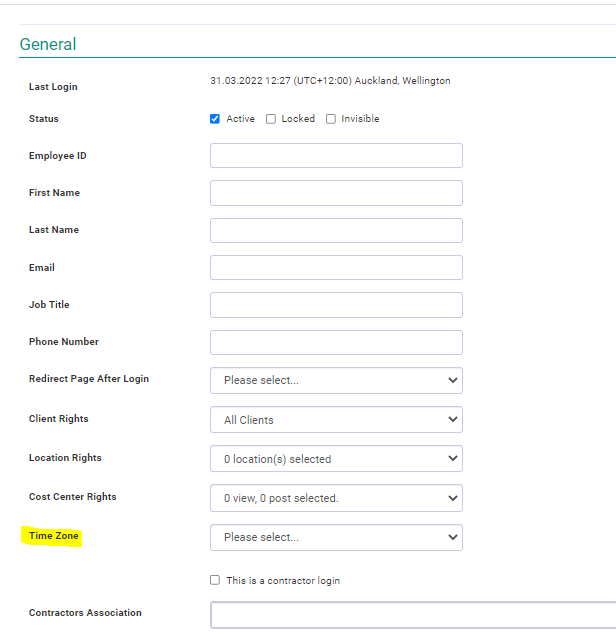616x637 pixels.
Task: Focus the First Name text box
Action: pos(336,193)
